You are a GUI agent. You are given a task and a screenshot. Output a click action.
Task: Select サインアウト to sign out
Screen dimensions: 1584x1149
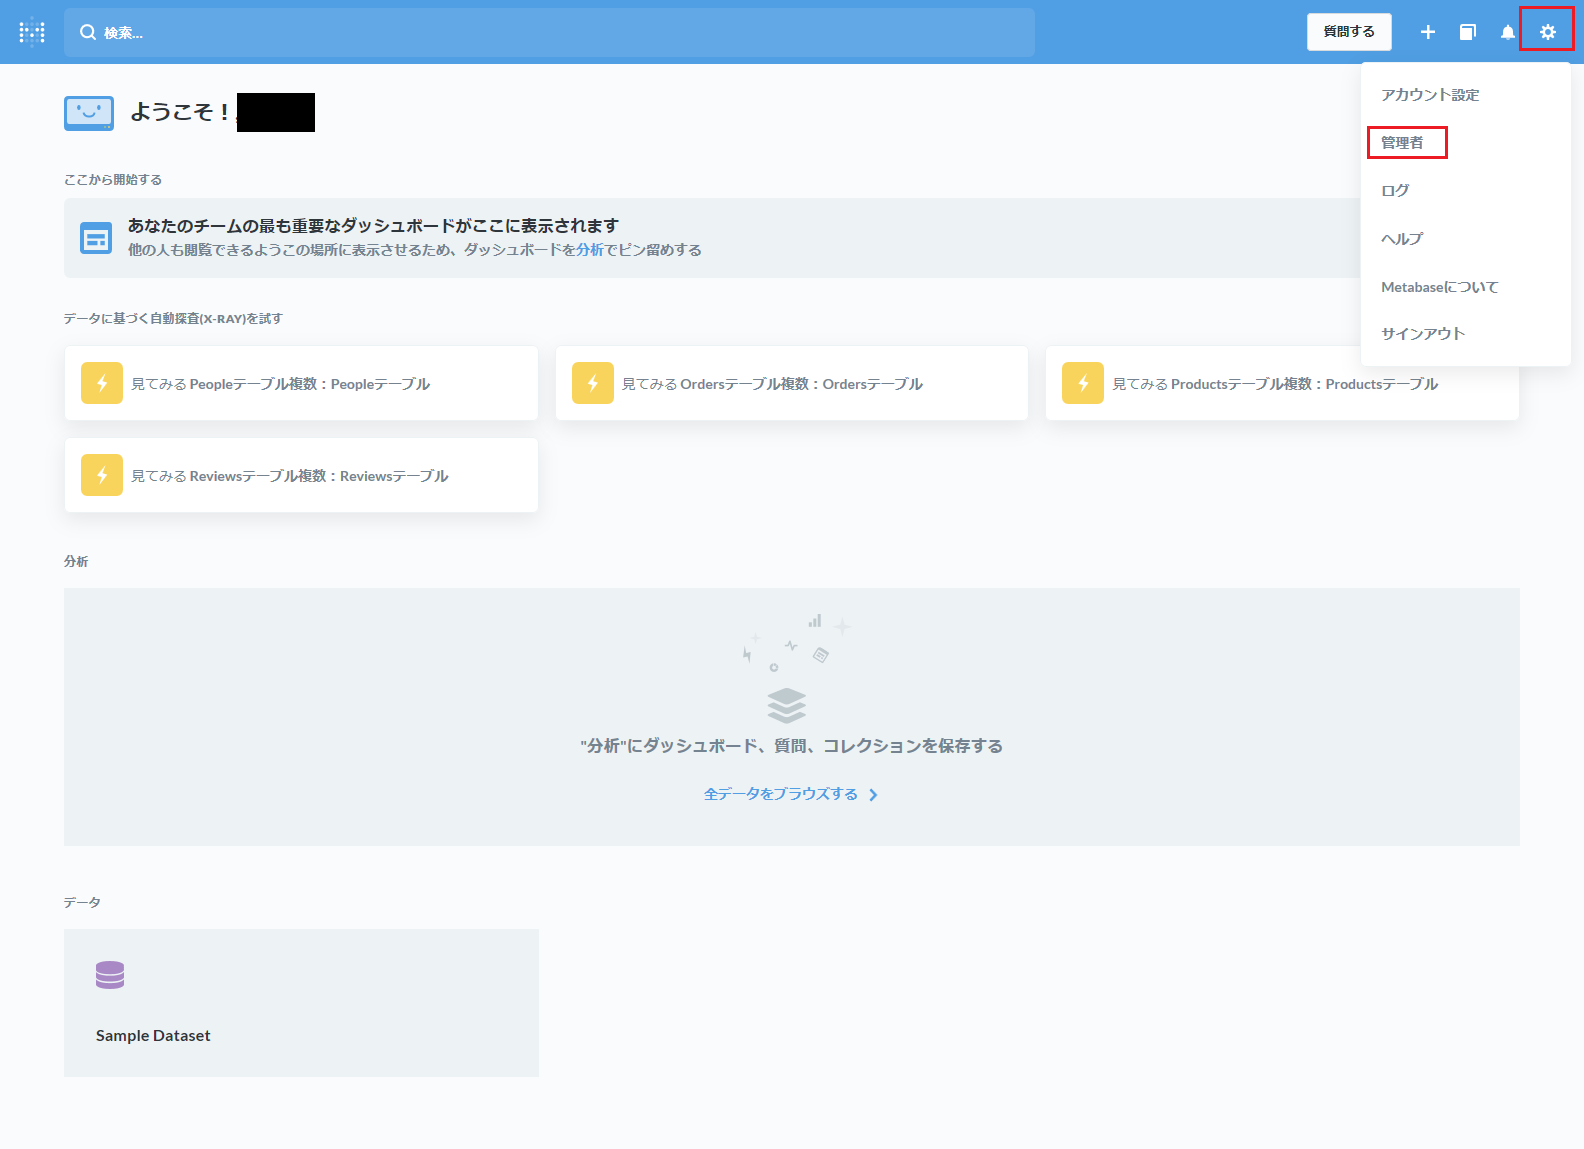(1423, 334)
